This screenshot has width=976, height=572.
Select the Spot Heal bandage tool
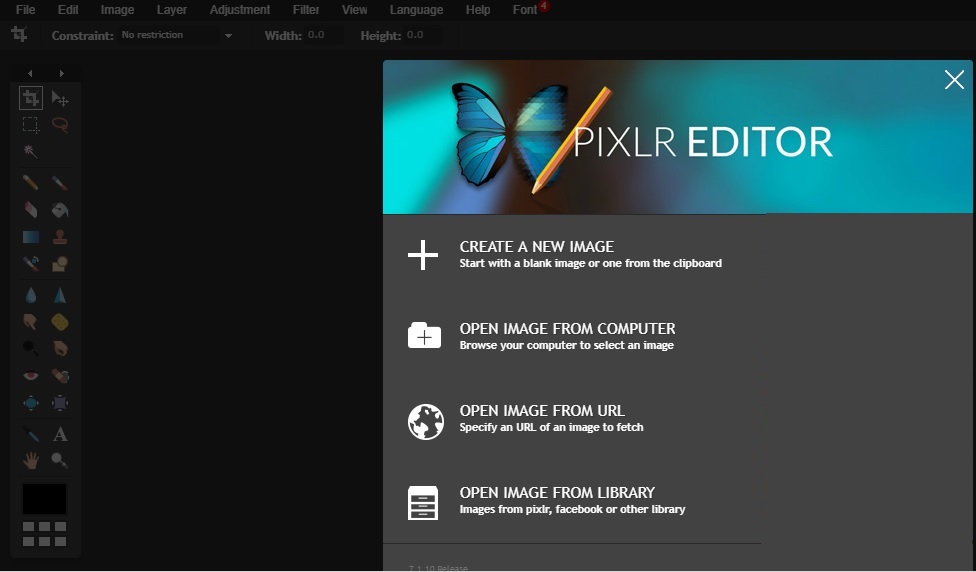click(60, 376)
